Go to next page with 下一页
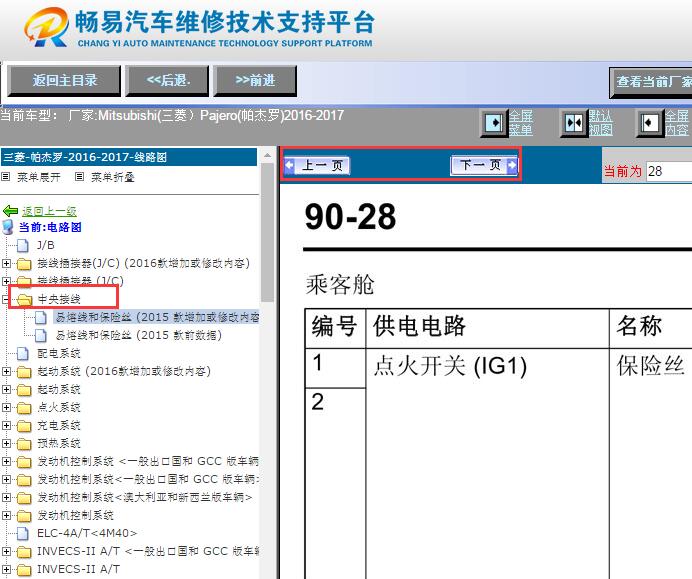This screenshot has width=692, height=579. (x=484, y=165)
